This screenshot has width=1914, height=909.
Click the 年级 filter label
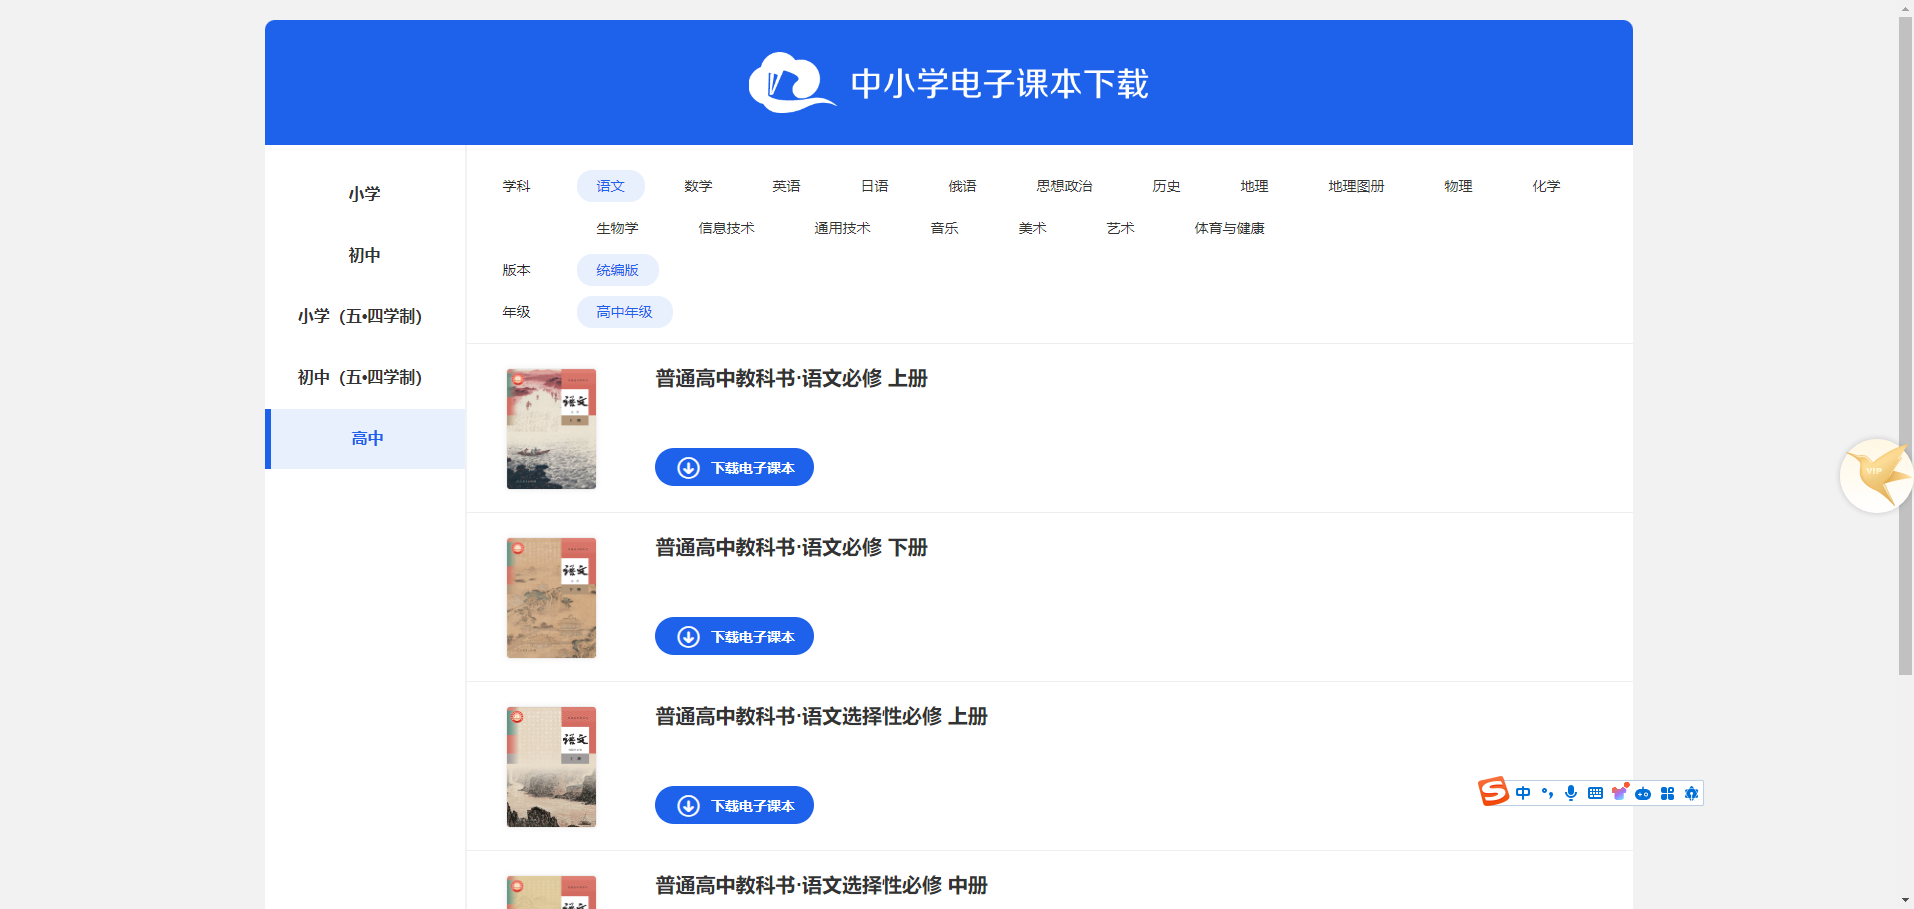coord(516,312)
